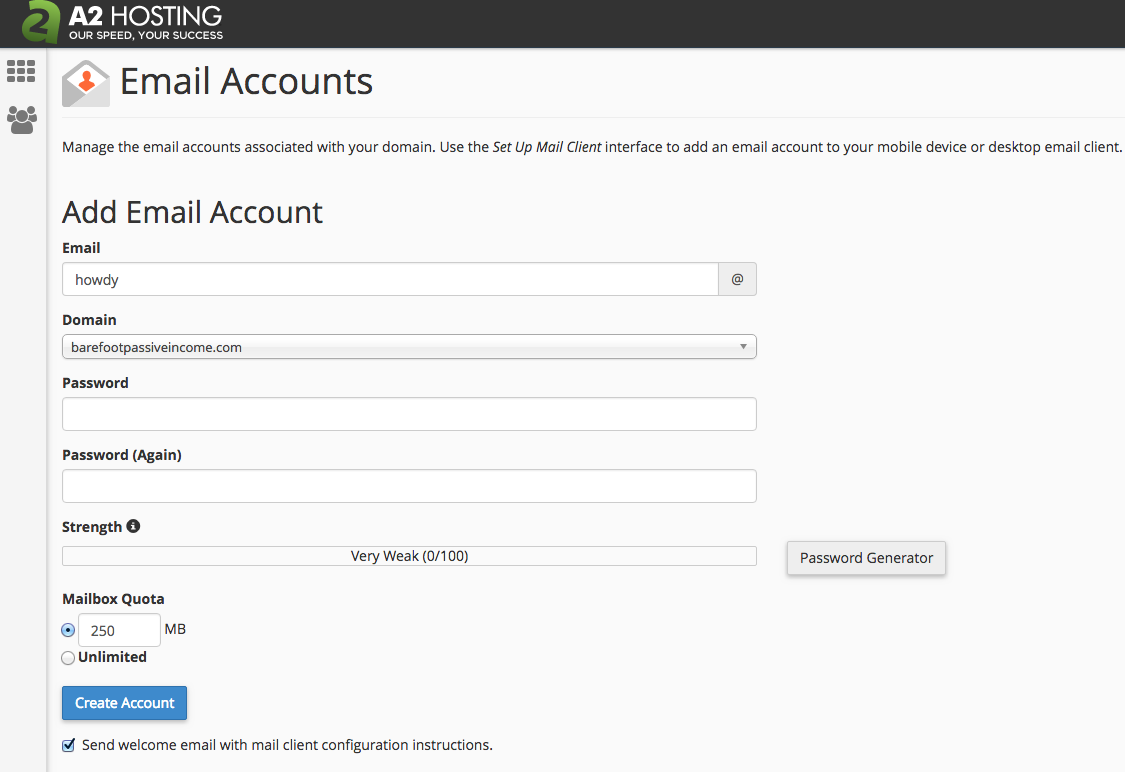Click the A2 Hosting logo
The width and height of the screenshot is (1125, 772).
click(x=122, y=23)
